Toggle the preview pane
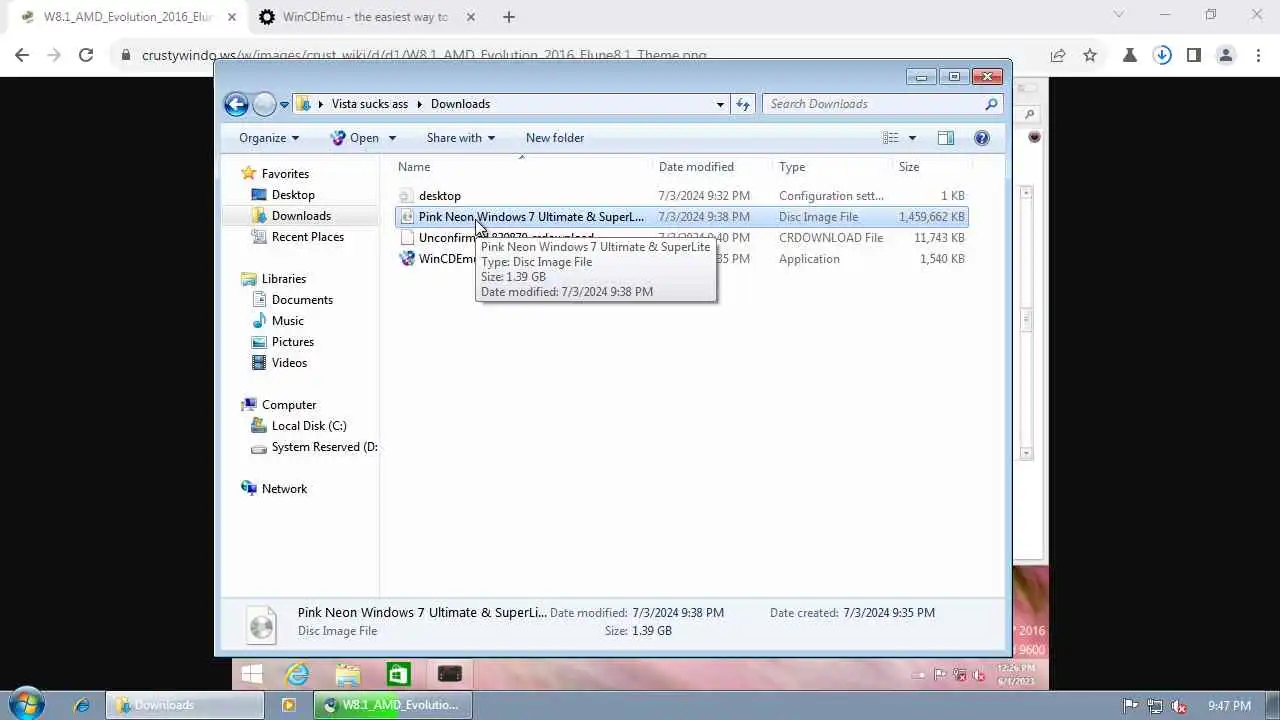 (x=946, y=138)
